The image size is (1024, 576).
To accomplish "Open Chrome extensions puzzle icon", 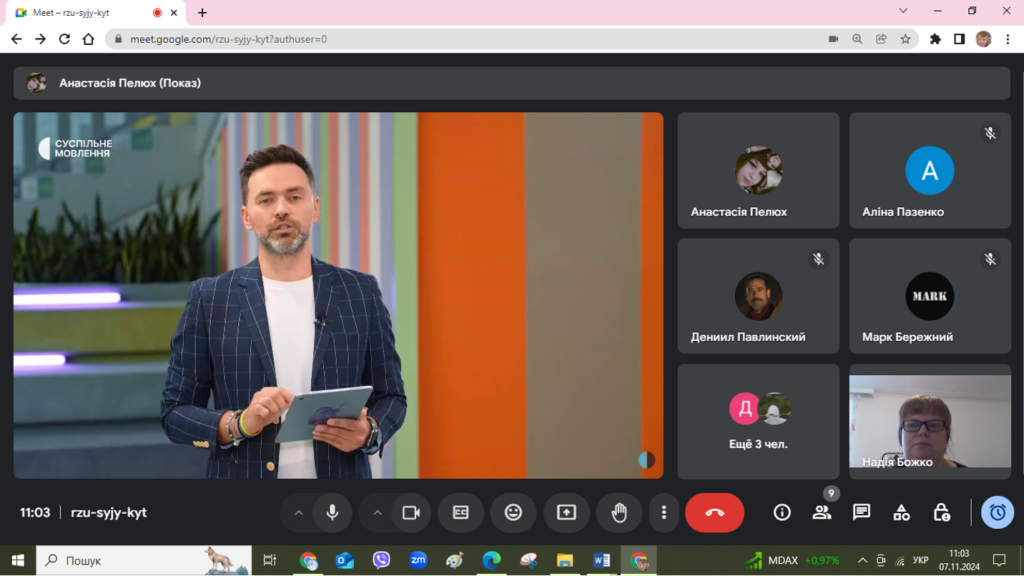I will point(935,39).
